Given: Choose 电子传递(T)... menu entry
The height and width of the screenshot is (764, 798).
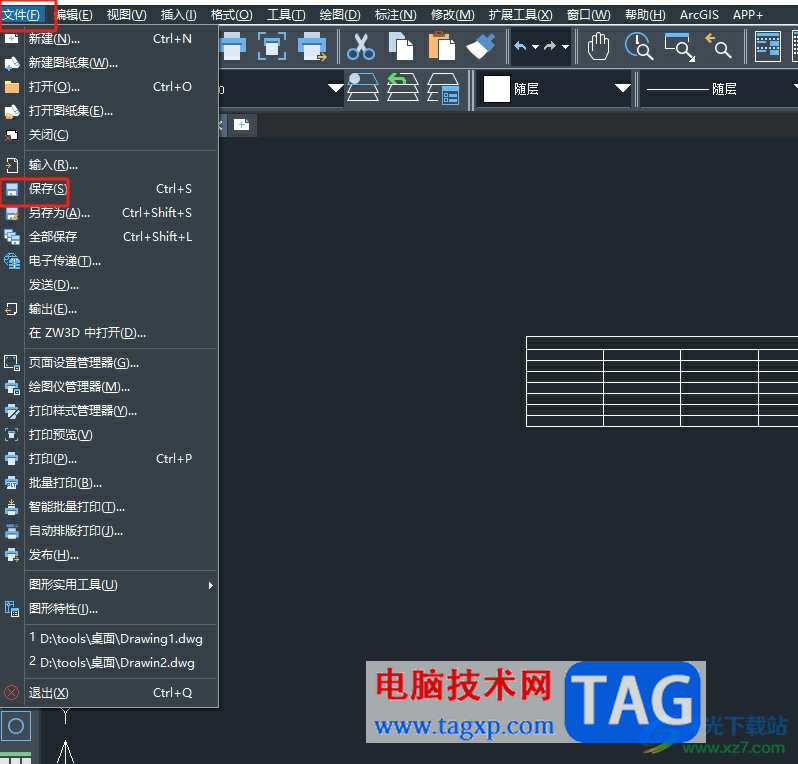Looking at the screenshot, I should pos(110,261).
